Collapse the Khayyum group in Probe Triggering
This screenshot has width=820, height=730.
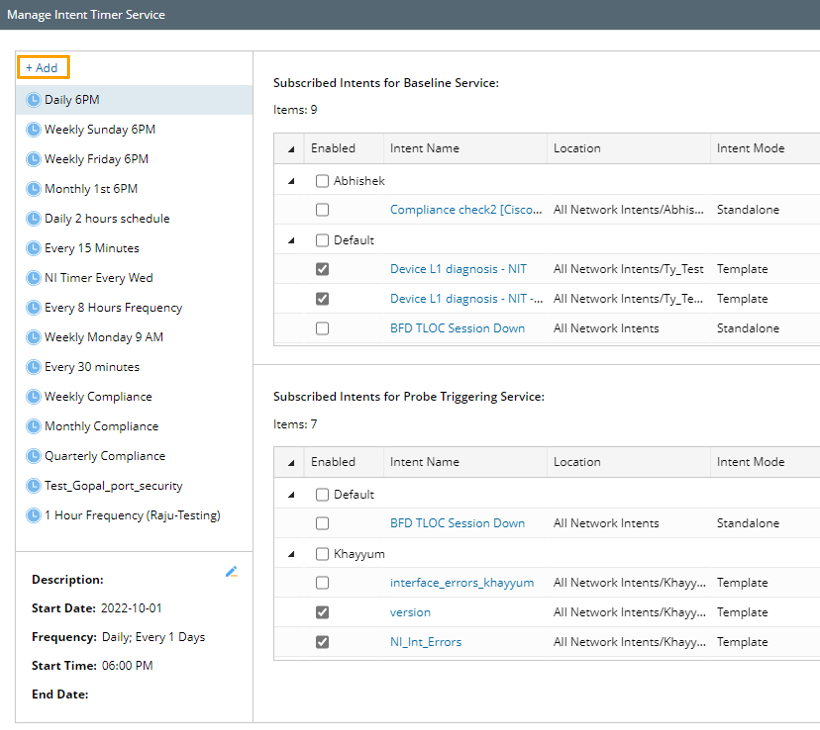point(291,554)
